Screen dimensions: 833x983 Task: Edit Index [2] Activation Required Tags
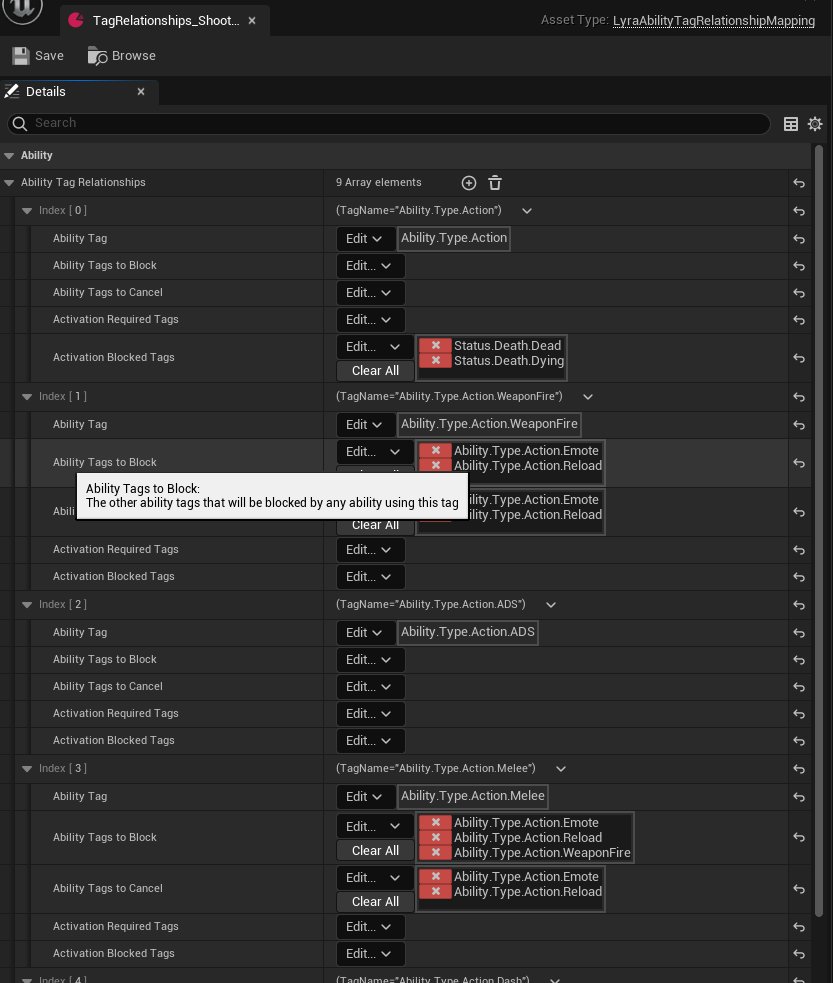click(370, 714)
